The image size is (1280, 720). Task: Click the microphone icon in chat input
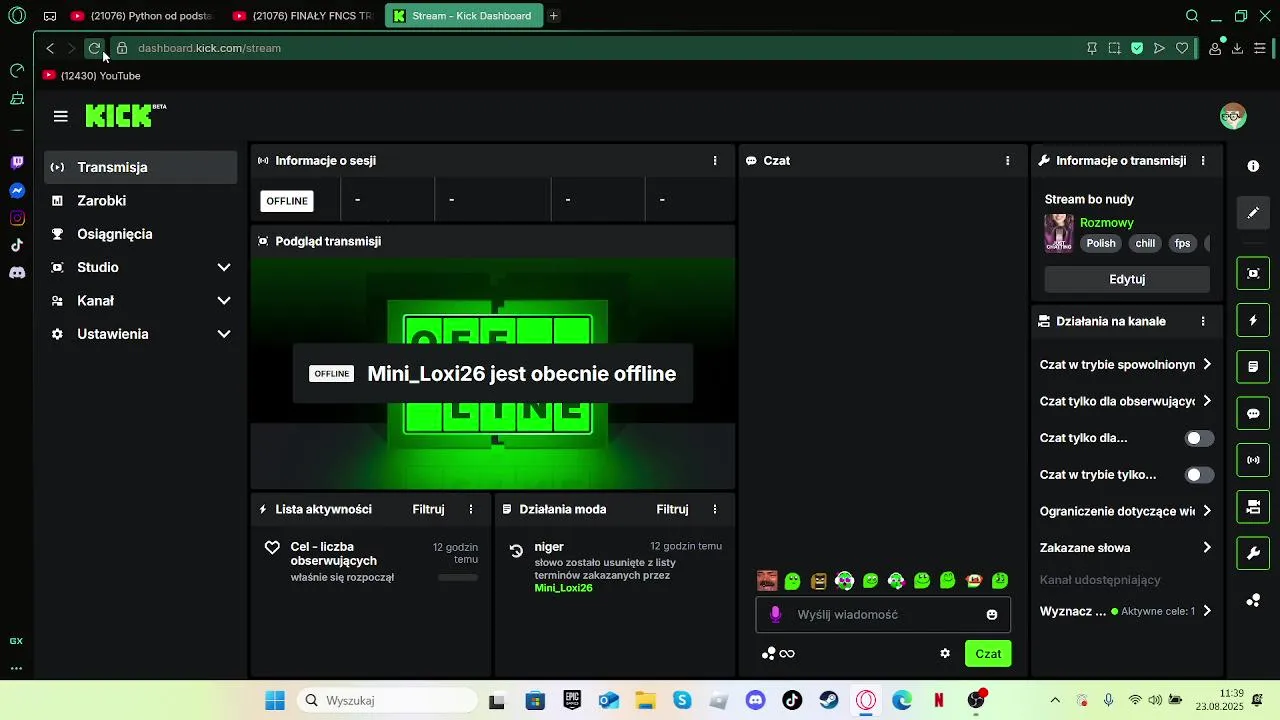coord(775,614)
